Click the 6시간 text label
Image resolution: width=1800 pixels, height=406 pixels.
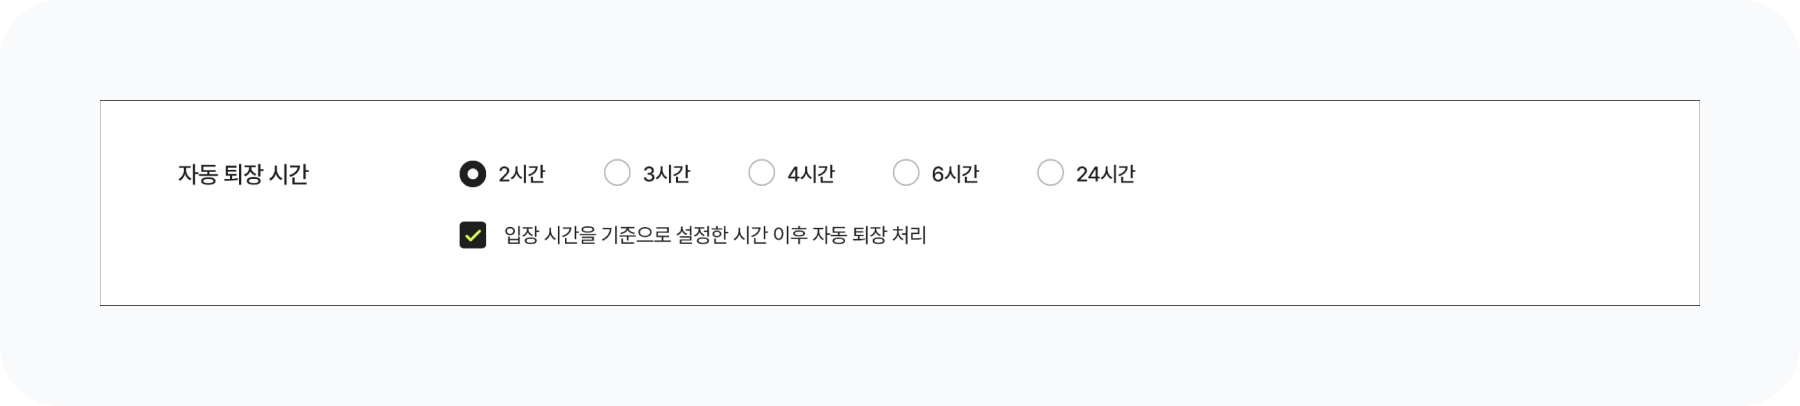[955, 174]
